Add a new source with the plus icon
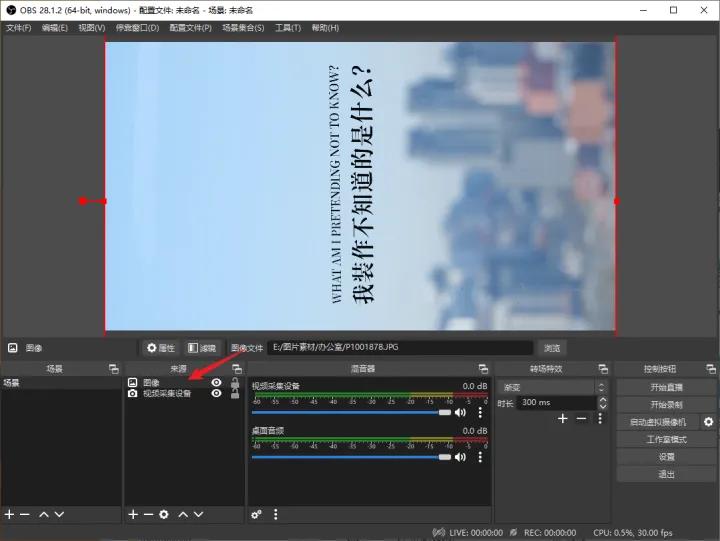This screenshot has height=541, width=720. point(132,514)
